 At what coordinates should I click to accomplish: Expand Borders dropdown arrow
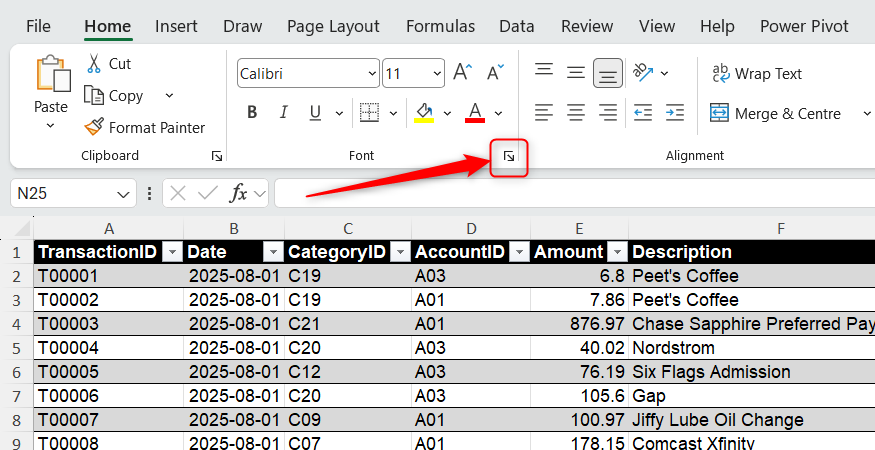pos(393,113)
